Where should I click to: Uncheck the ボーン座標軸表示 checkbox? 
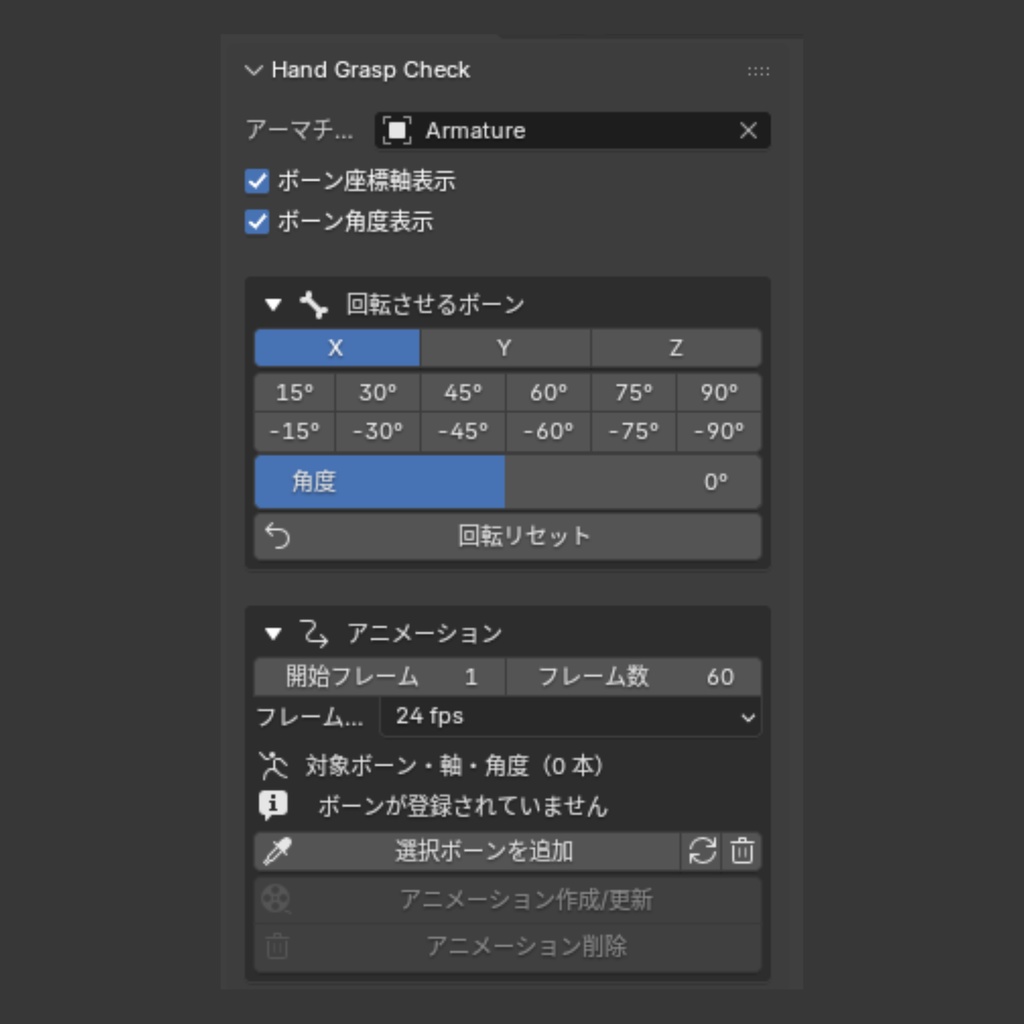tap(256, 181)
